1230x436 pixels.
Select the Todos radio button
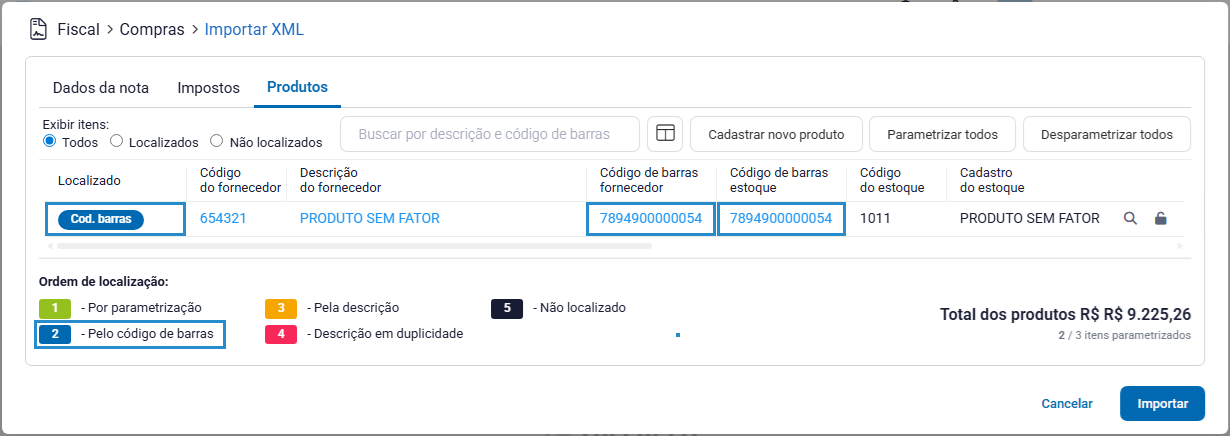tap(49, 142)
